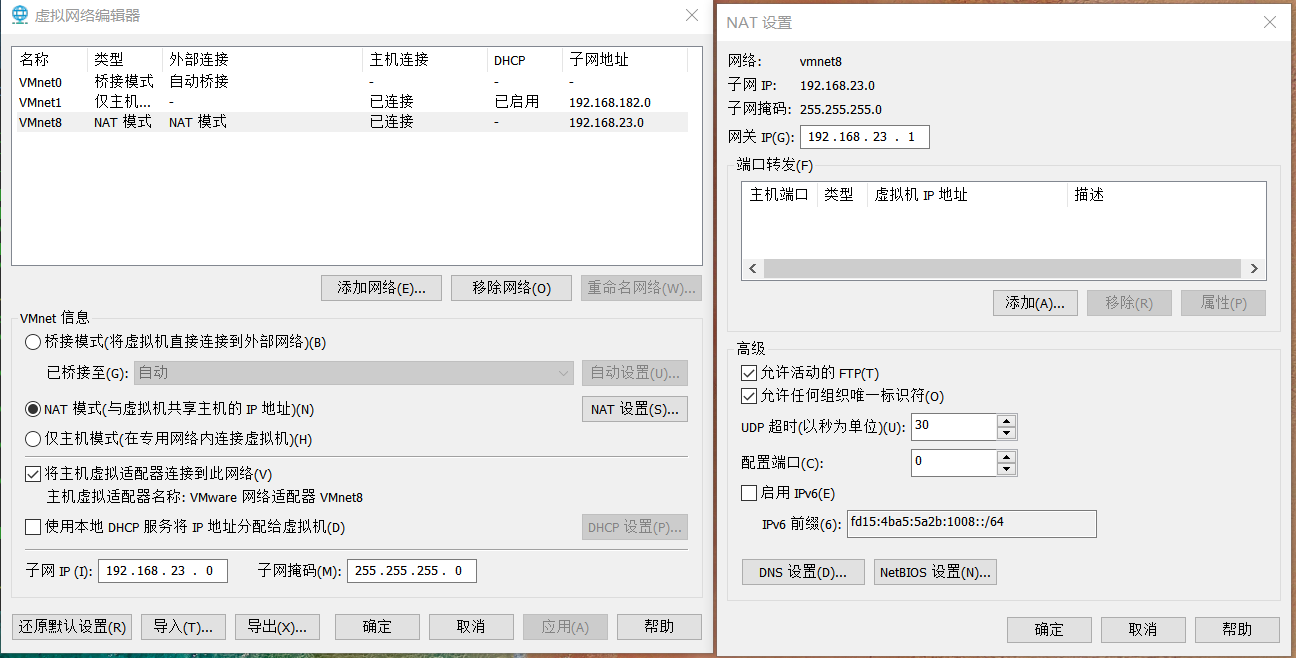Click the port forwarding horizontal scrollbar track
This screenshot has height=658, width=1296.
pyautogui.click(x=1003, y=269)
